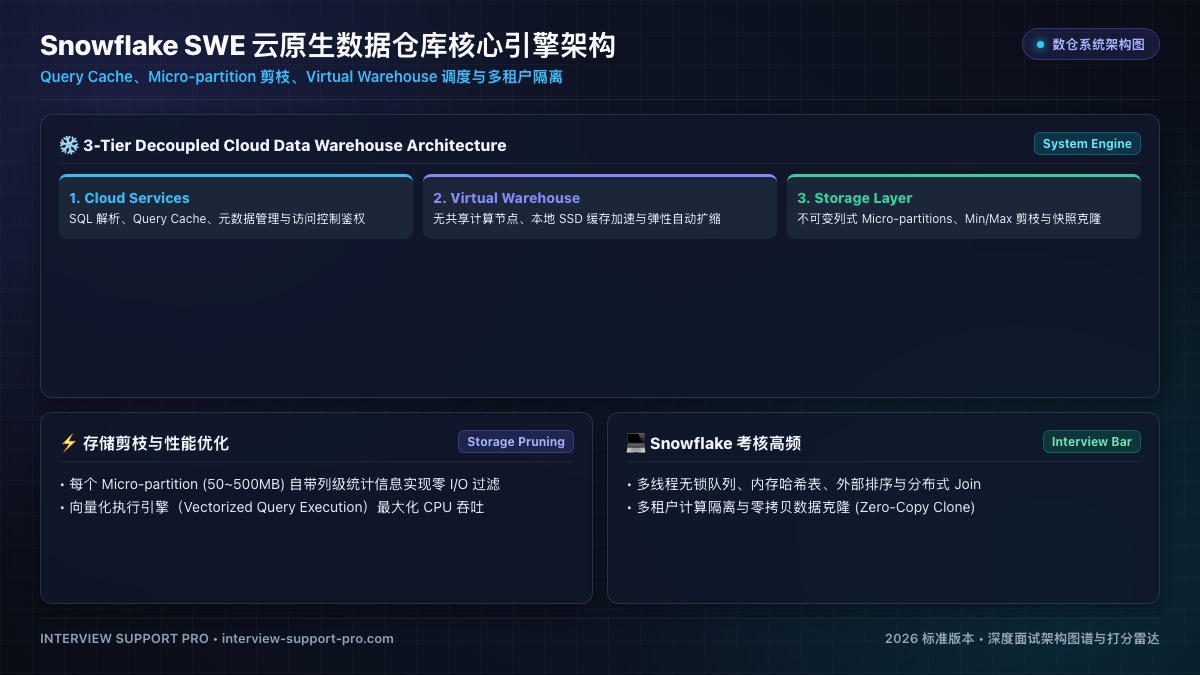Click the text SQL 解析、Query Cache、元数据管理与访问控制鉴权

[217, 218]
